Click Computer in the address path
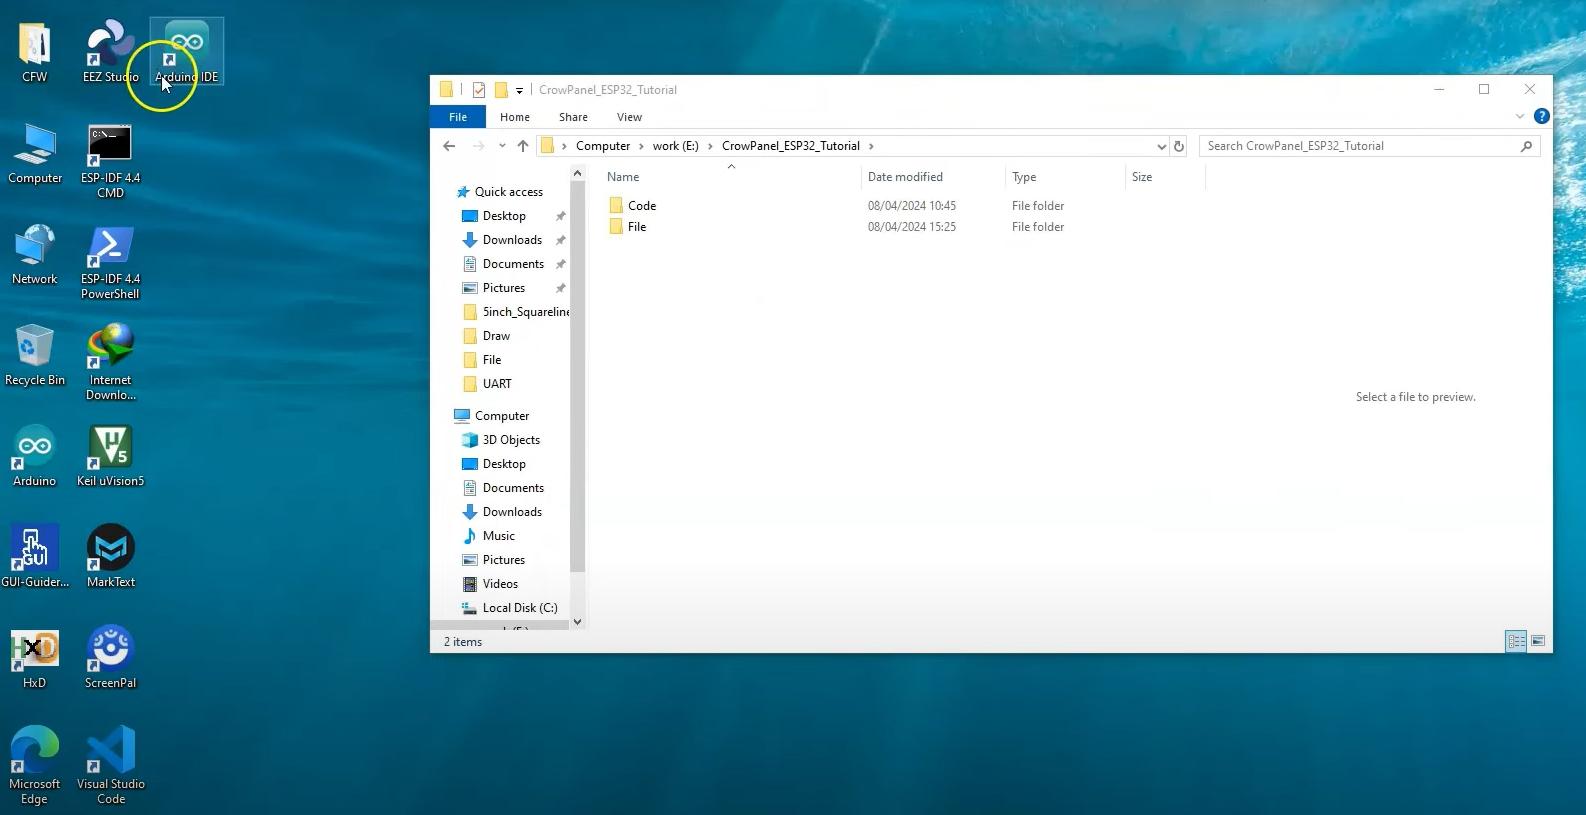Image resolution: width=1586 pixels, height=815 pixels. coord(603,146)
